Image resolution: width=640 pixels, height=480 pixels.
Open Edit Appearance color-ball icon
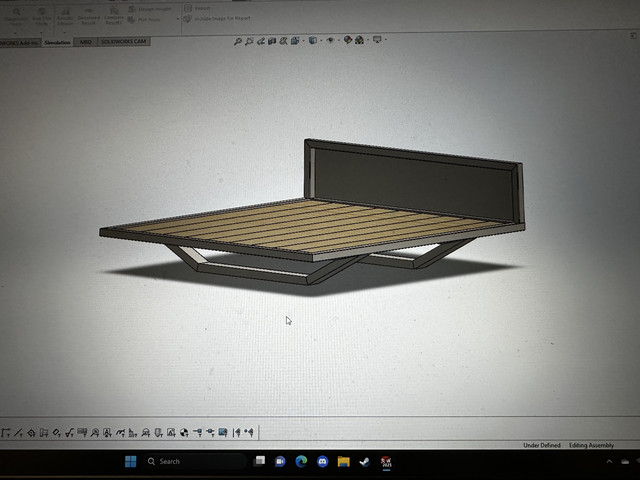[x=348, y=40]
